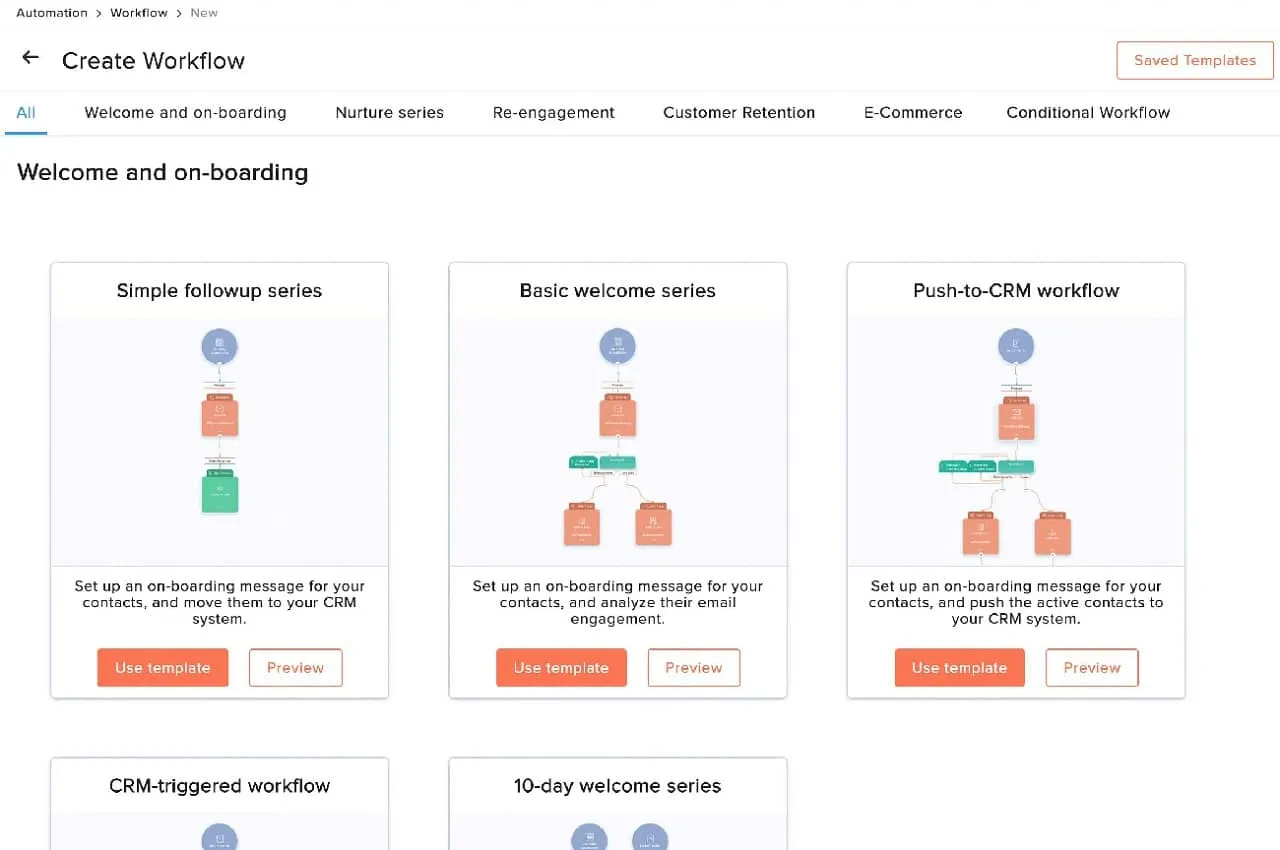
Task: Go to the Re-engagement tab
Action: [x=553, y=113]
